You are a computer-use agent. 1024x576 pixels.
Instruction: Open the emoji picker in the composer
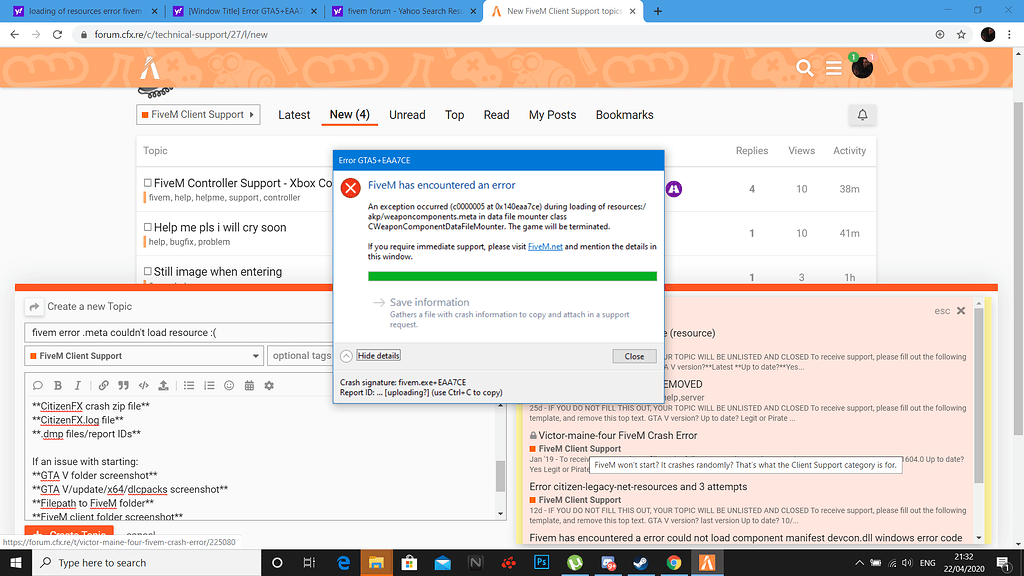point(230,385)
